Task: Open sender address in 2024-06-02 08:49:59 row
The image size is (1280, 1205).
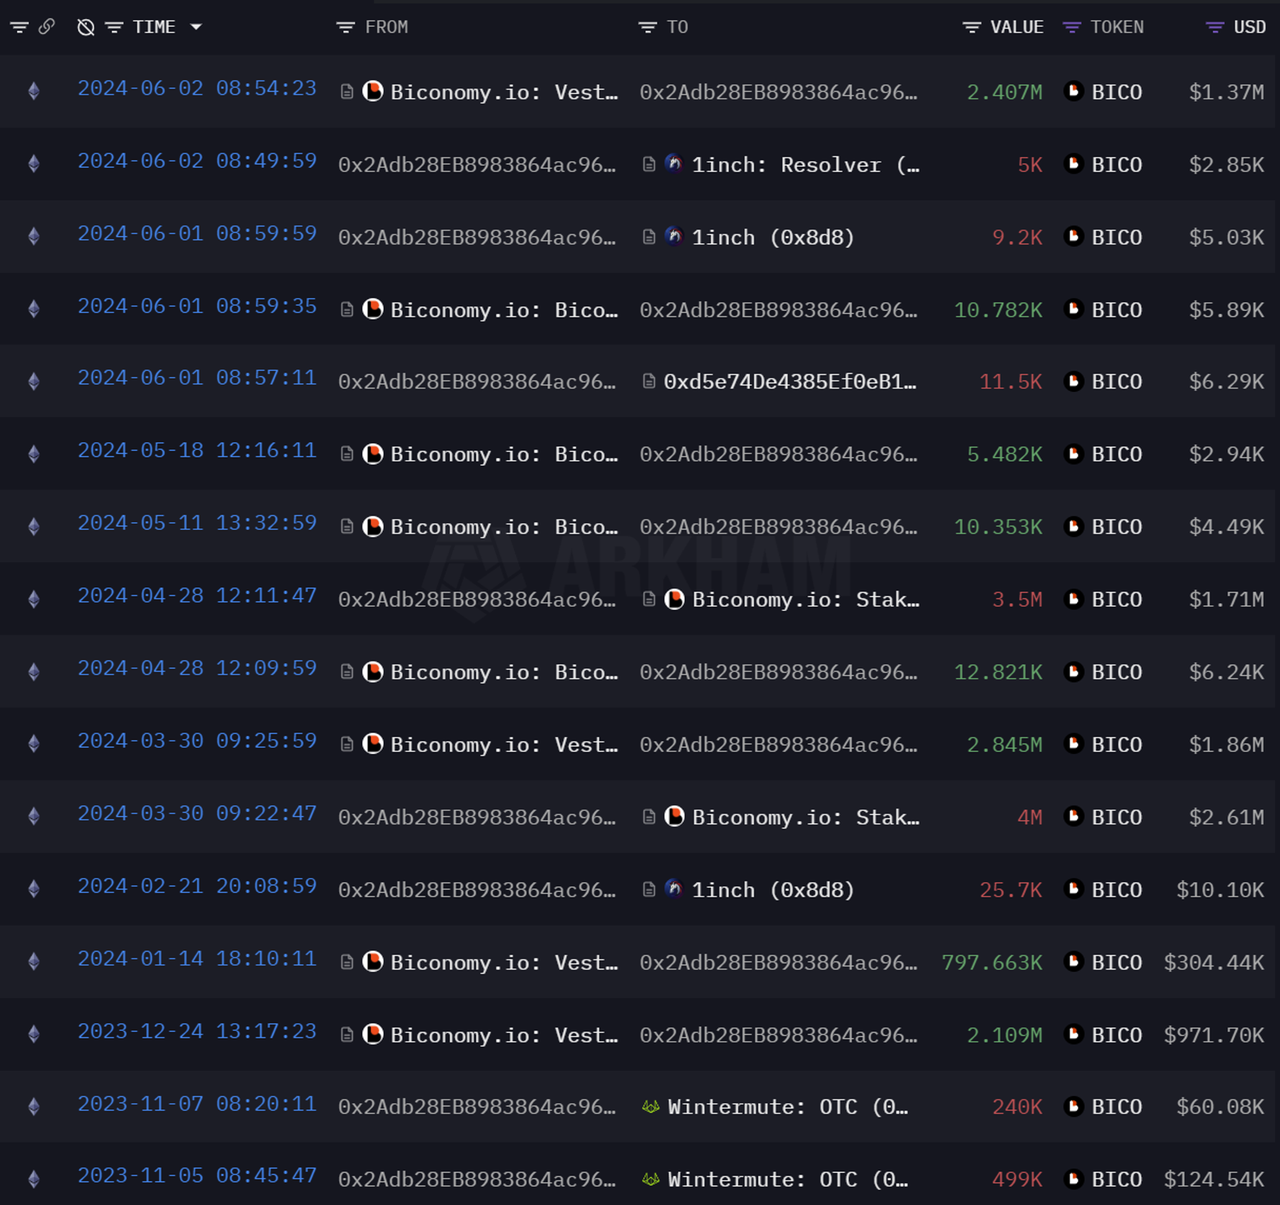Action: 477,165
